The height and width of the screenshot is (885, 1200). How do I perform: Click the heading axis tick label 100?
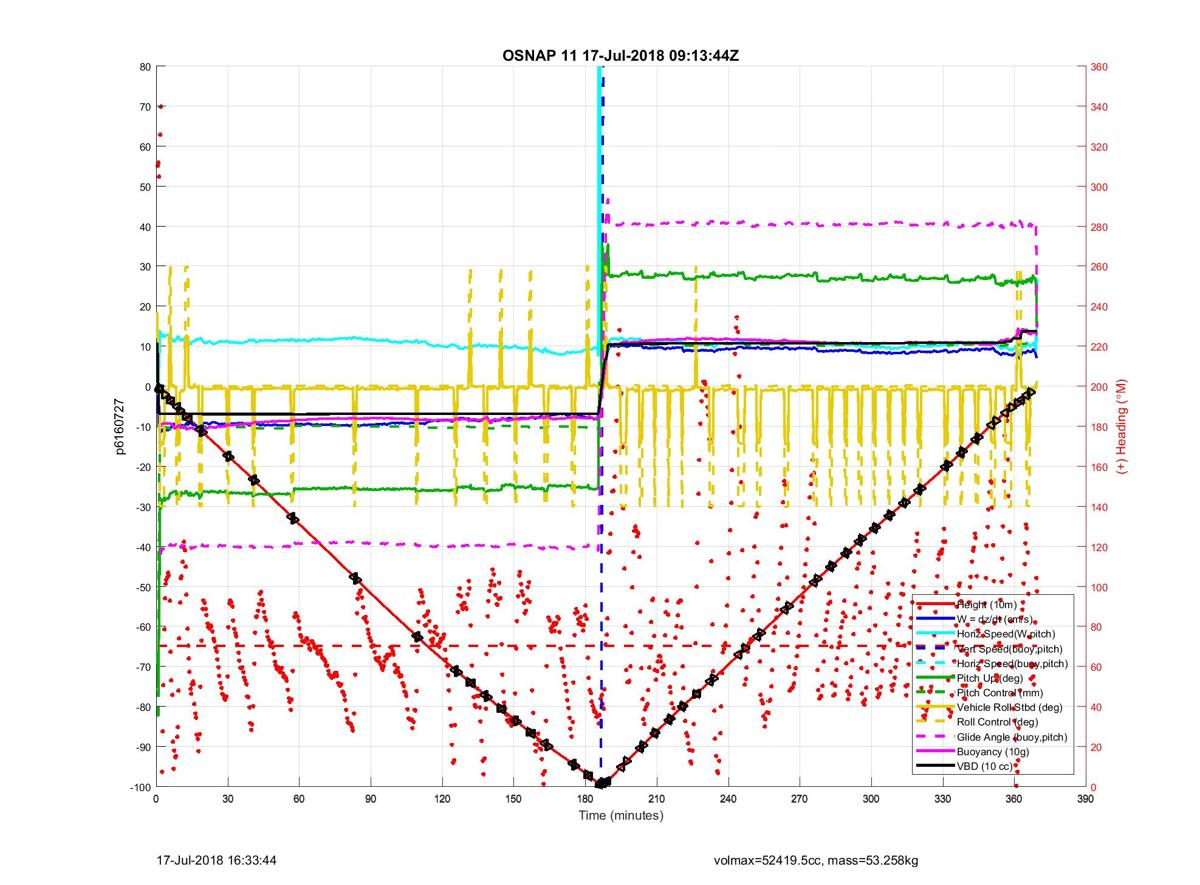1100,587
